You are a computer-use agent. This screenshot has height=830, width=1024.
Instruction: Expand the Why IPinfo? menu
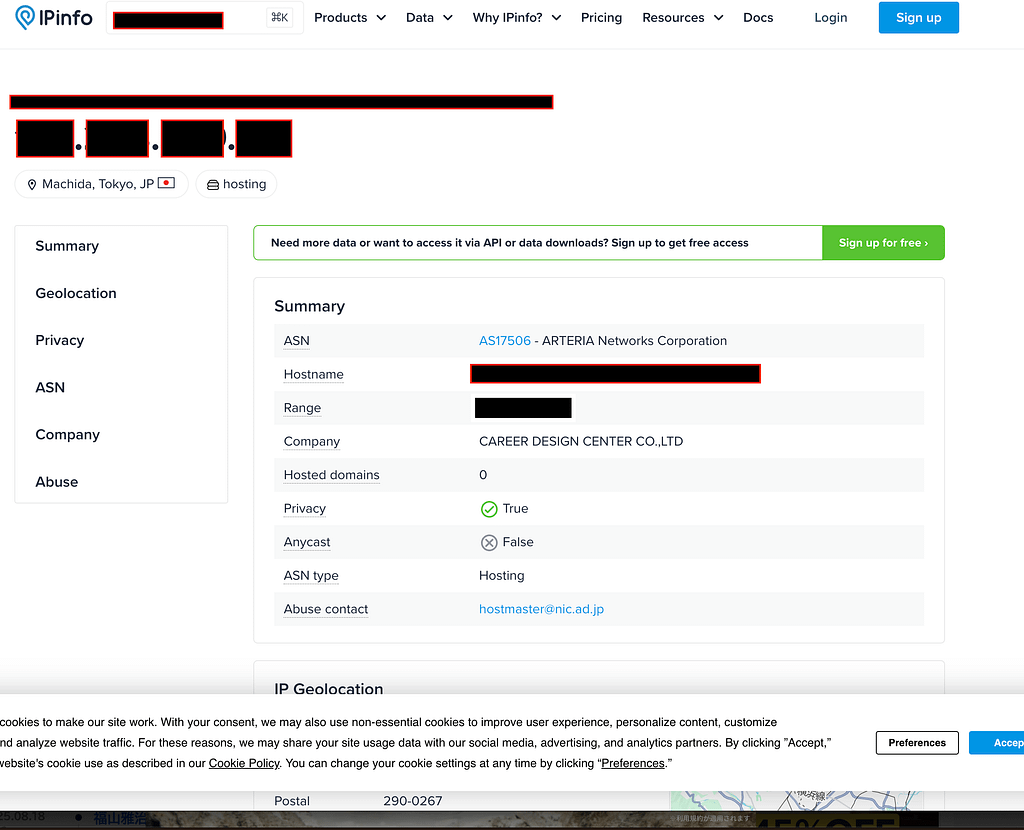[x=516, y=18]
